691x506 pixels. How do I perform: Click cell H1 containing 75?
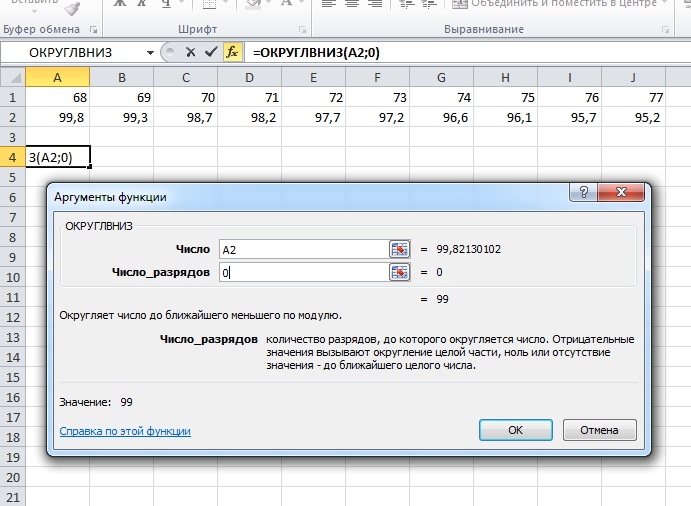pos(505,97)
